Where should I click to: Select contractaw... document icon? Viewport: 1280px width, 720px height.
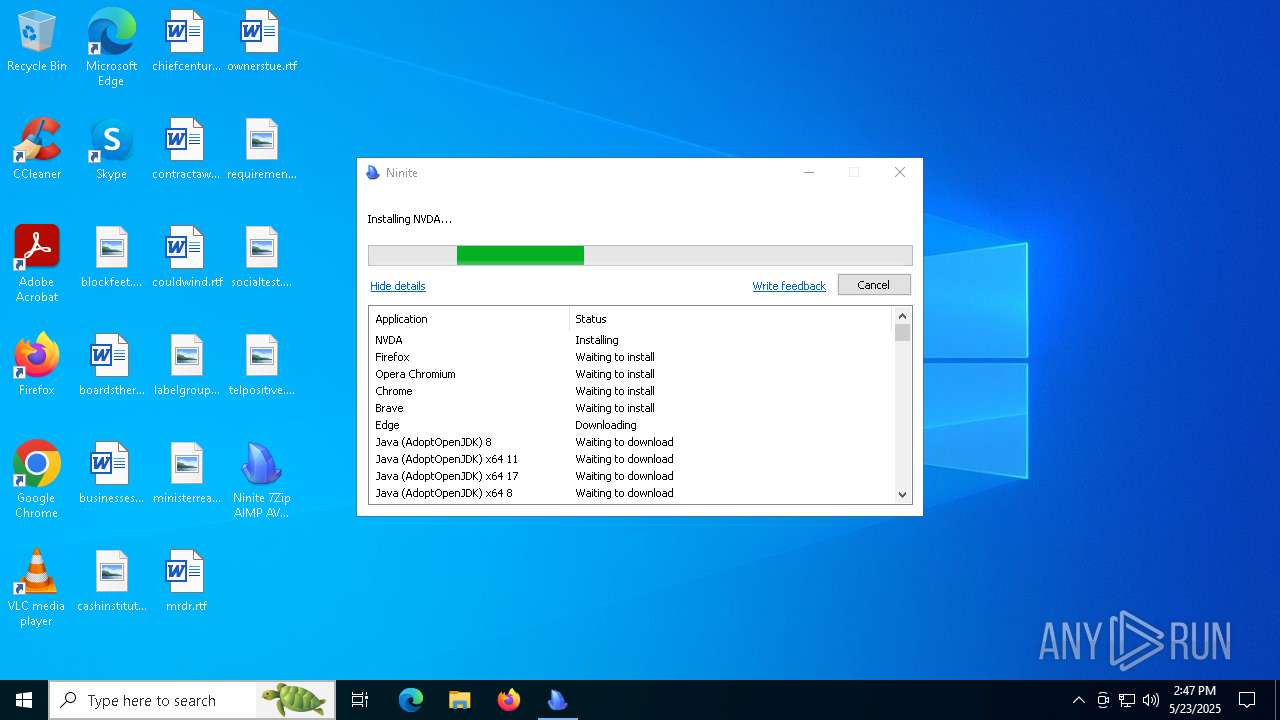tap(186, 150)
